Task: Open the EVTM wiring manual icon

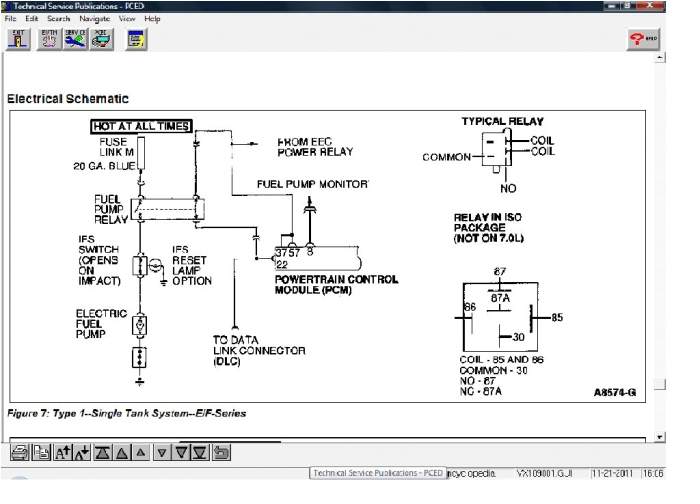Action: tap(47, 39)
